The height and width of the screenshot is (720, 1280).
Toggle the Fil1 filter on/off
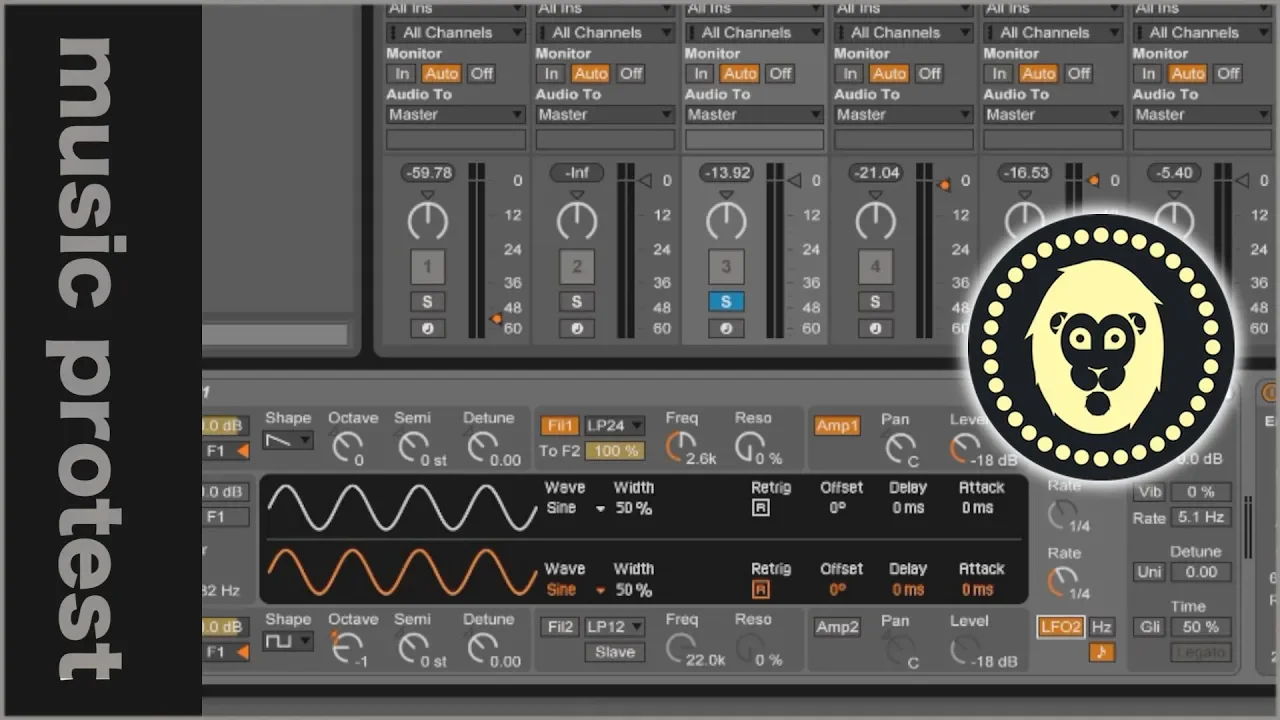click(559, 426)
